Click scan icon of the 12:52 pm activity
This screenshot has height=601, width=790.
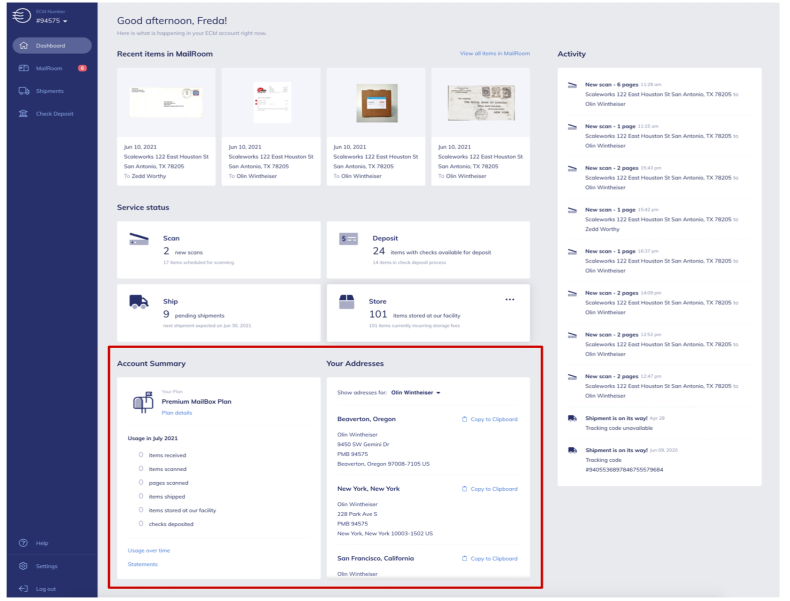[x=572, y=336]
